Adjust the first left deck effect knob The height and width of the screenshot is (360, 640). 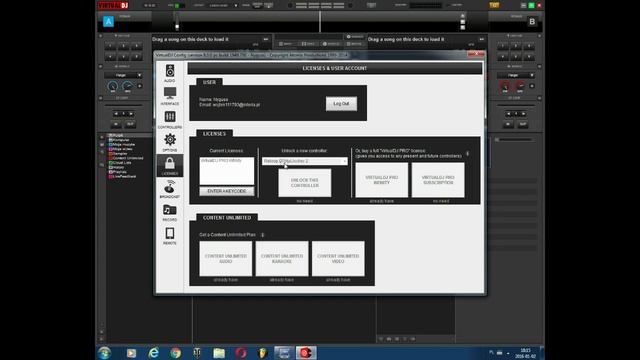(113, 86)
